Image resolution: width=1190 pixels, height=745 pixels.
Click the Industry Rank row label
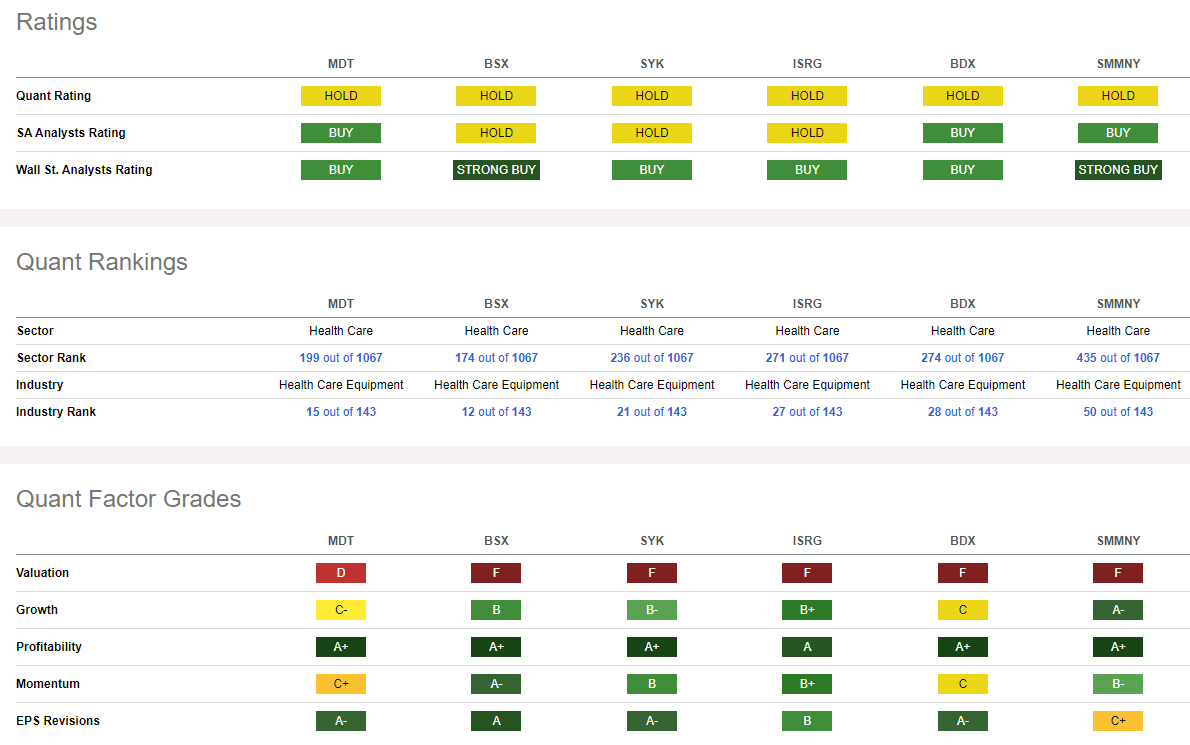pos(56,412)
